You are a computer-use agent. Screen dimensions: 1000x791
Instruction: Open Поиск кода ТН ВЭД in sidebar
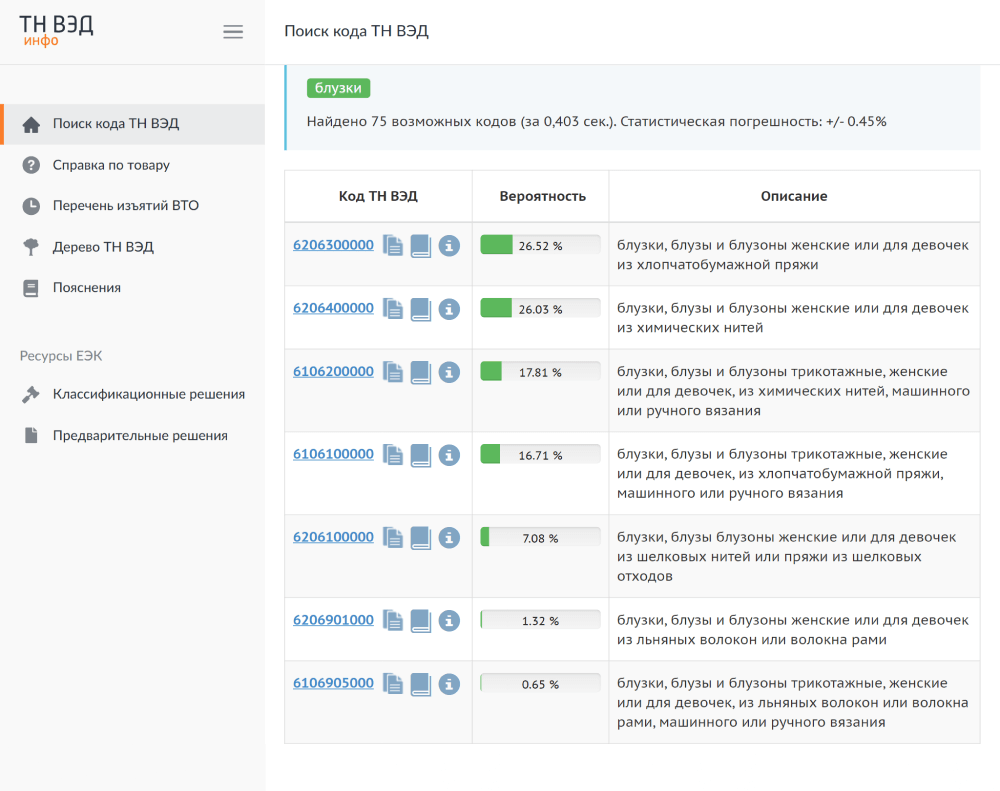pos(115,124)
